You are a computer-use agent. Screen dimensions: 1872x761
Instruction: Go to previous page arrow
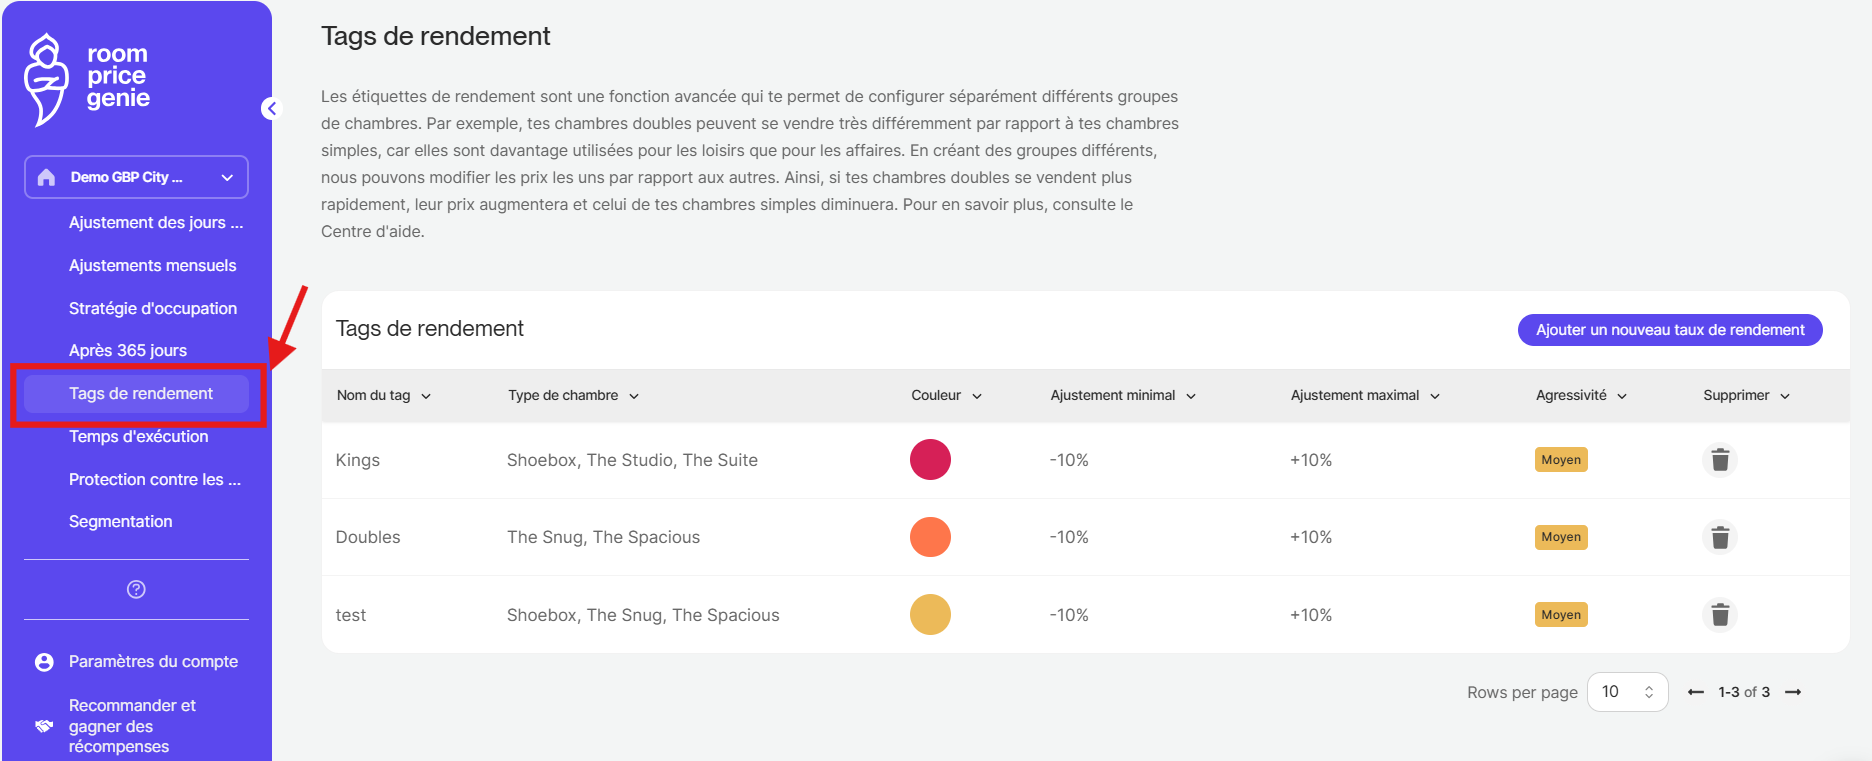click(x=1695, y=692)
